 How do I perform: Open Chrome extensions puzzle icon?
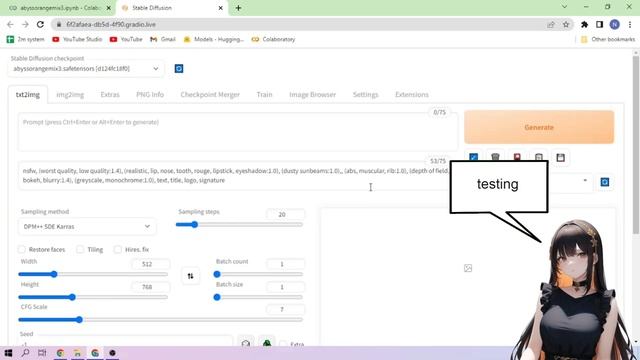pyautogui.click(x=584, y=24)
